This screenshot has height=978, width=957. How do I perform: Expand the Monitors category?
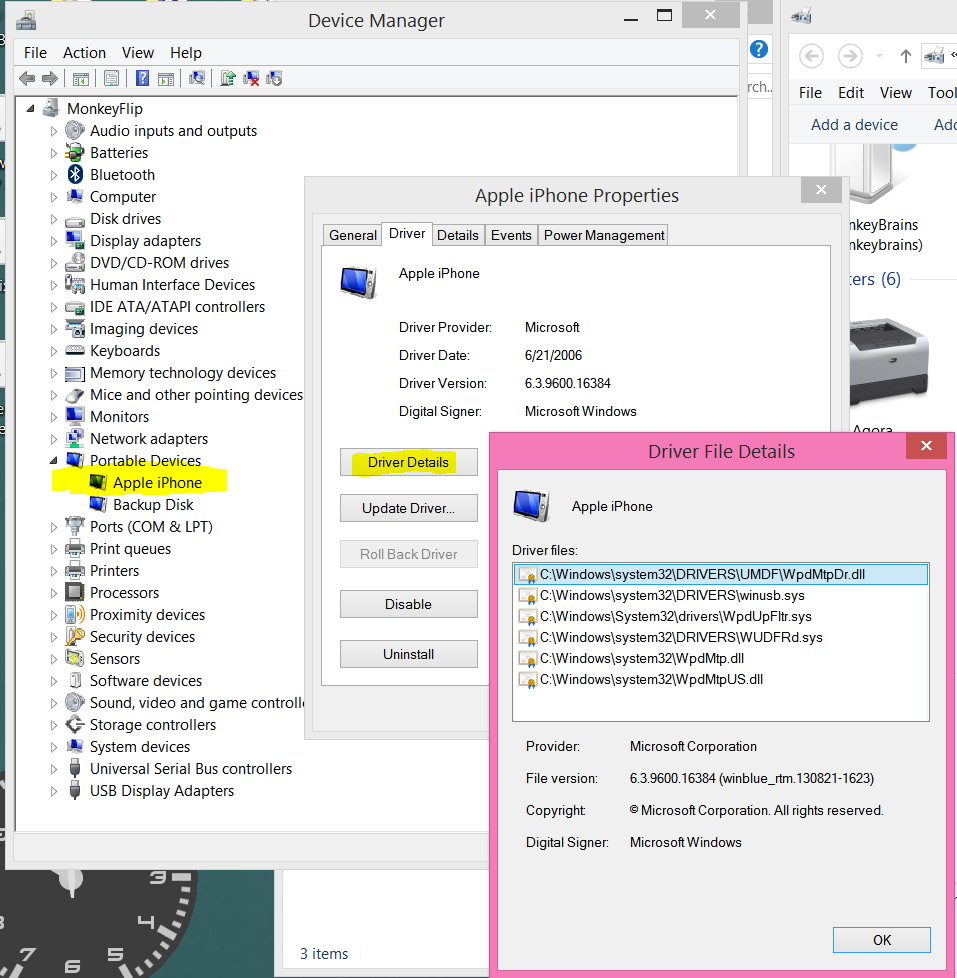tap(54, 417)
